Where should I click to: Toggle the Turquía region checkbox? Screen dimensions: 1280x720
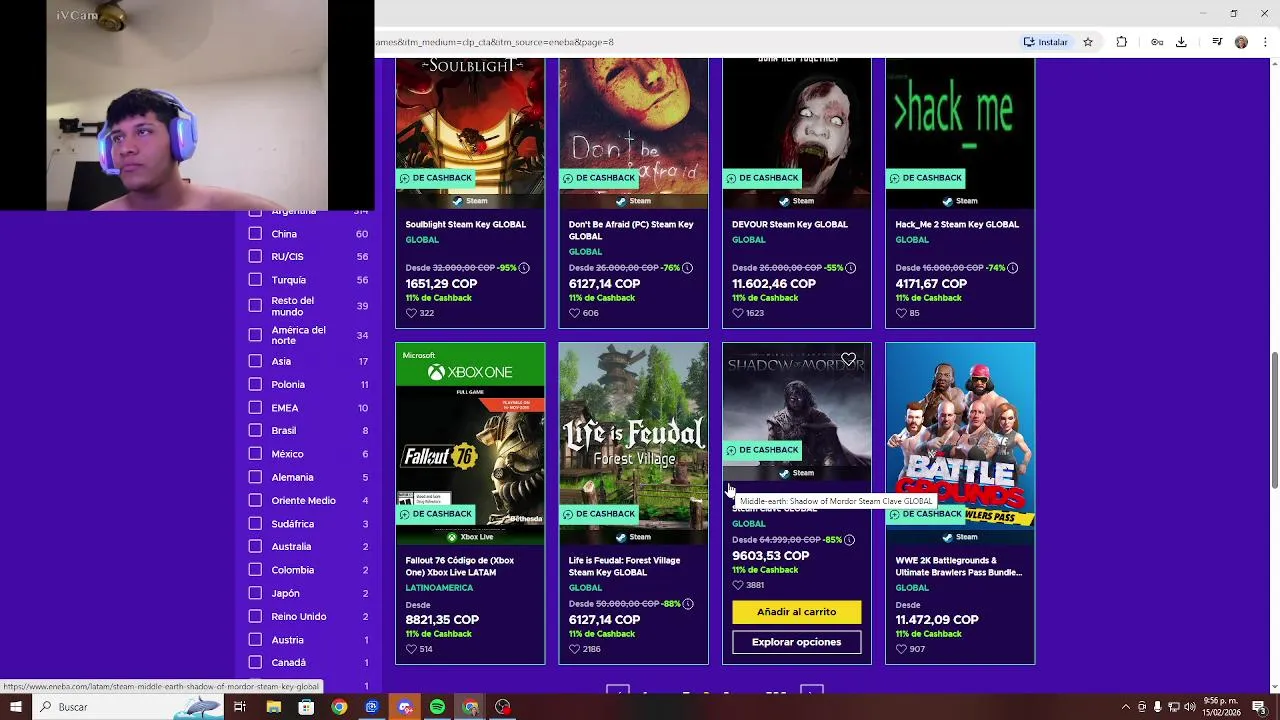click(x=255, y=280)
